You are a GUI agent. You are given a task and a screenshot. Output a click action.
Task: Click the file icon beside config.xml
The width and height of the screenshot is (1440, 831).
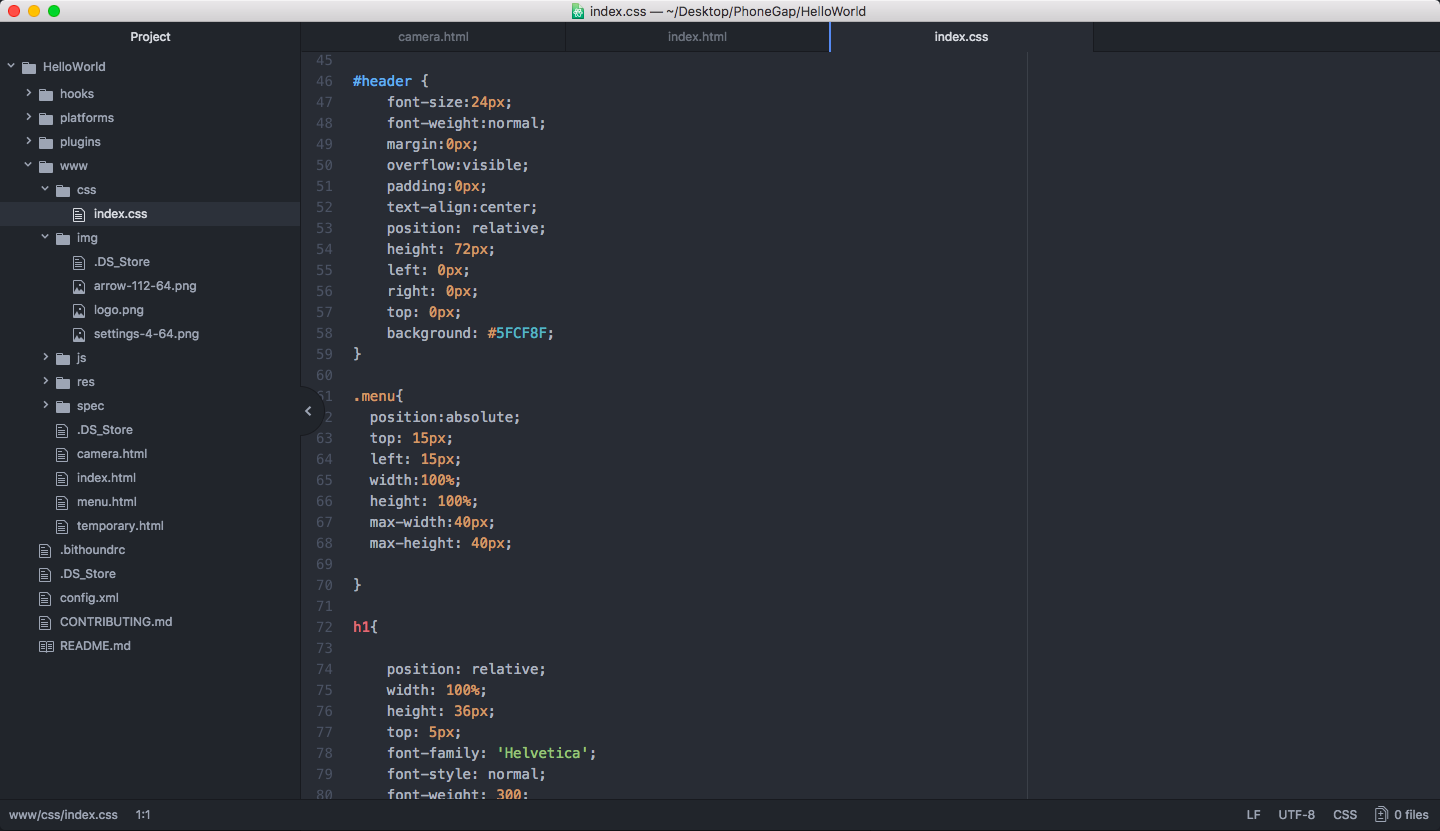45,598
